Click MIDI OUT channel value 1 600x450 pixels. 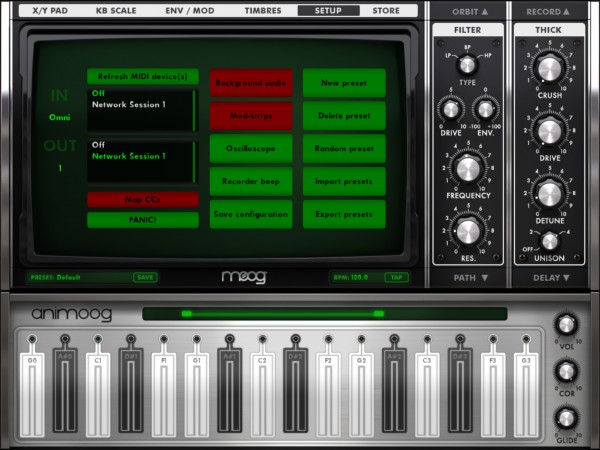pos(60,168)
